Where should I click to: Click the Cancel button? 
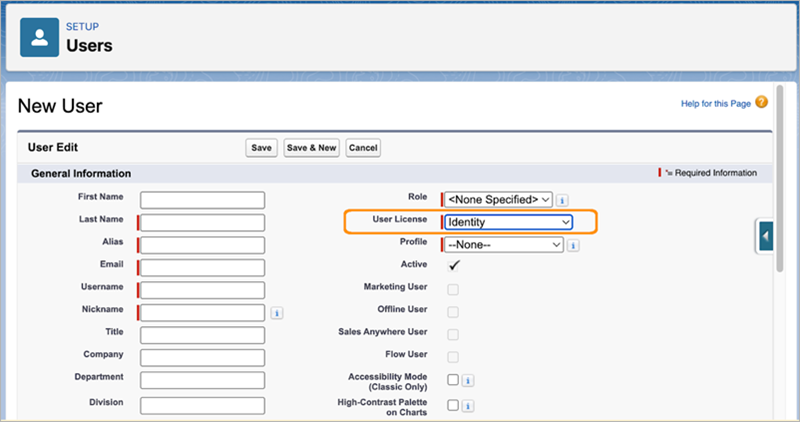[363, 148]
